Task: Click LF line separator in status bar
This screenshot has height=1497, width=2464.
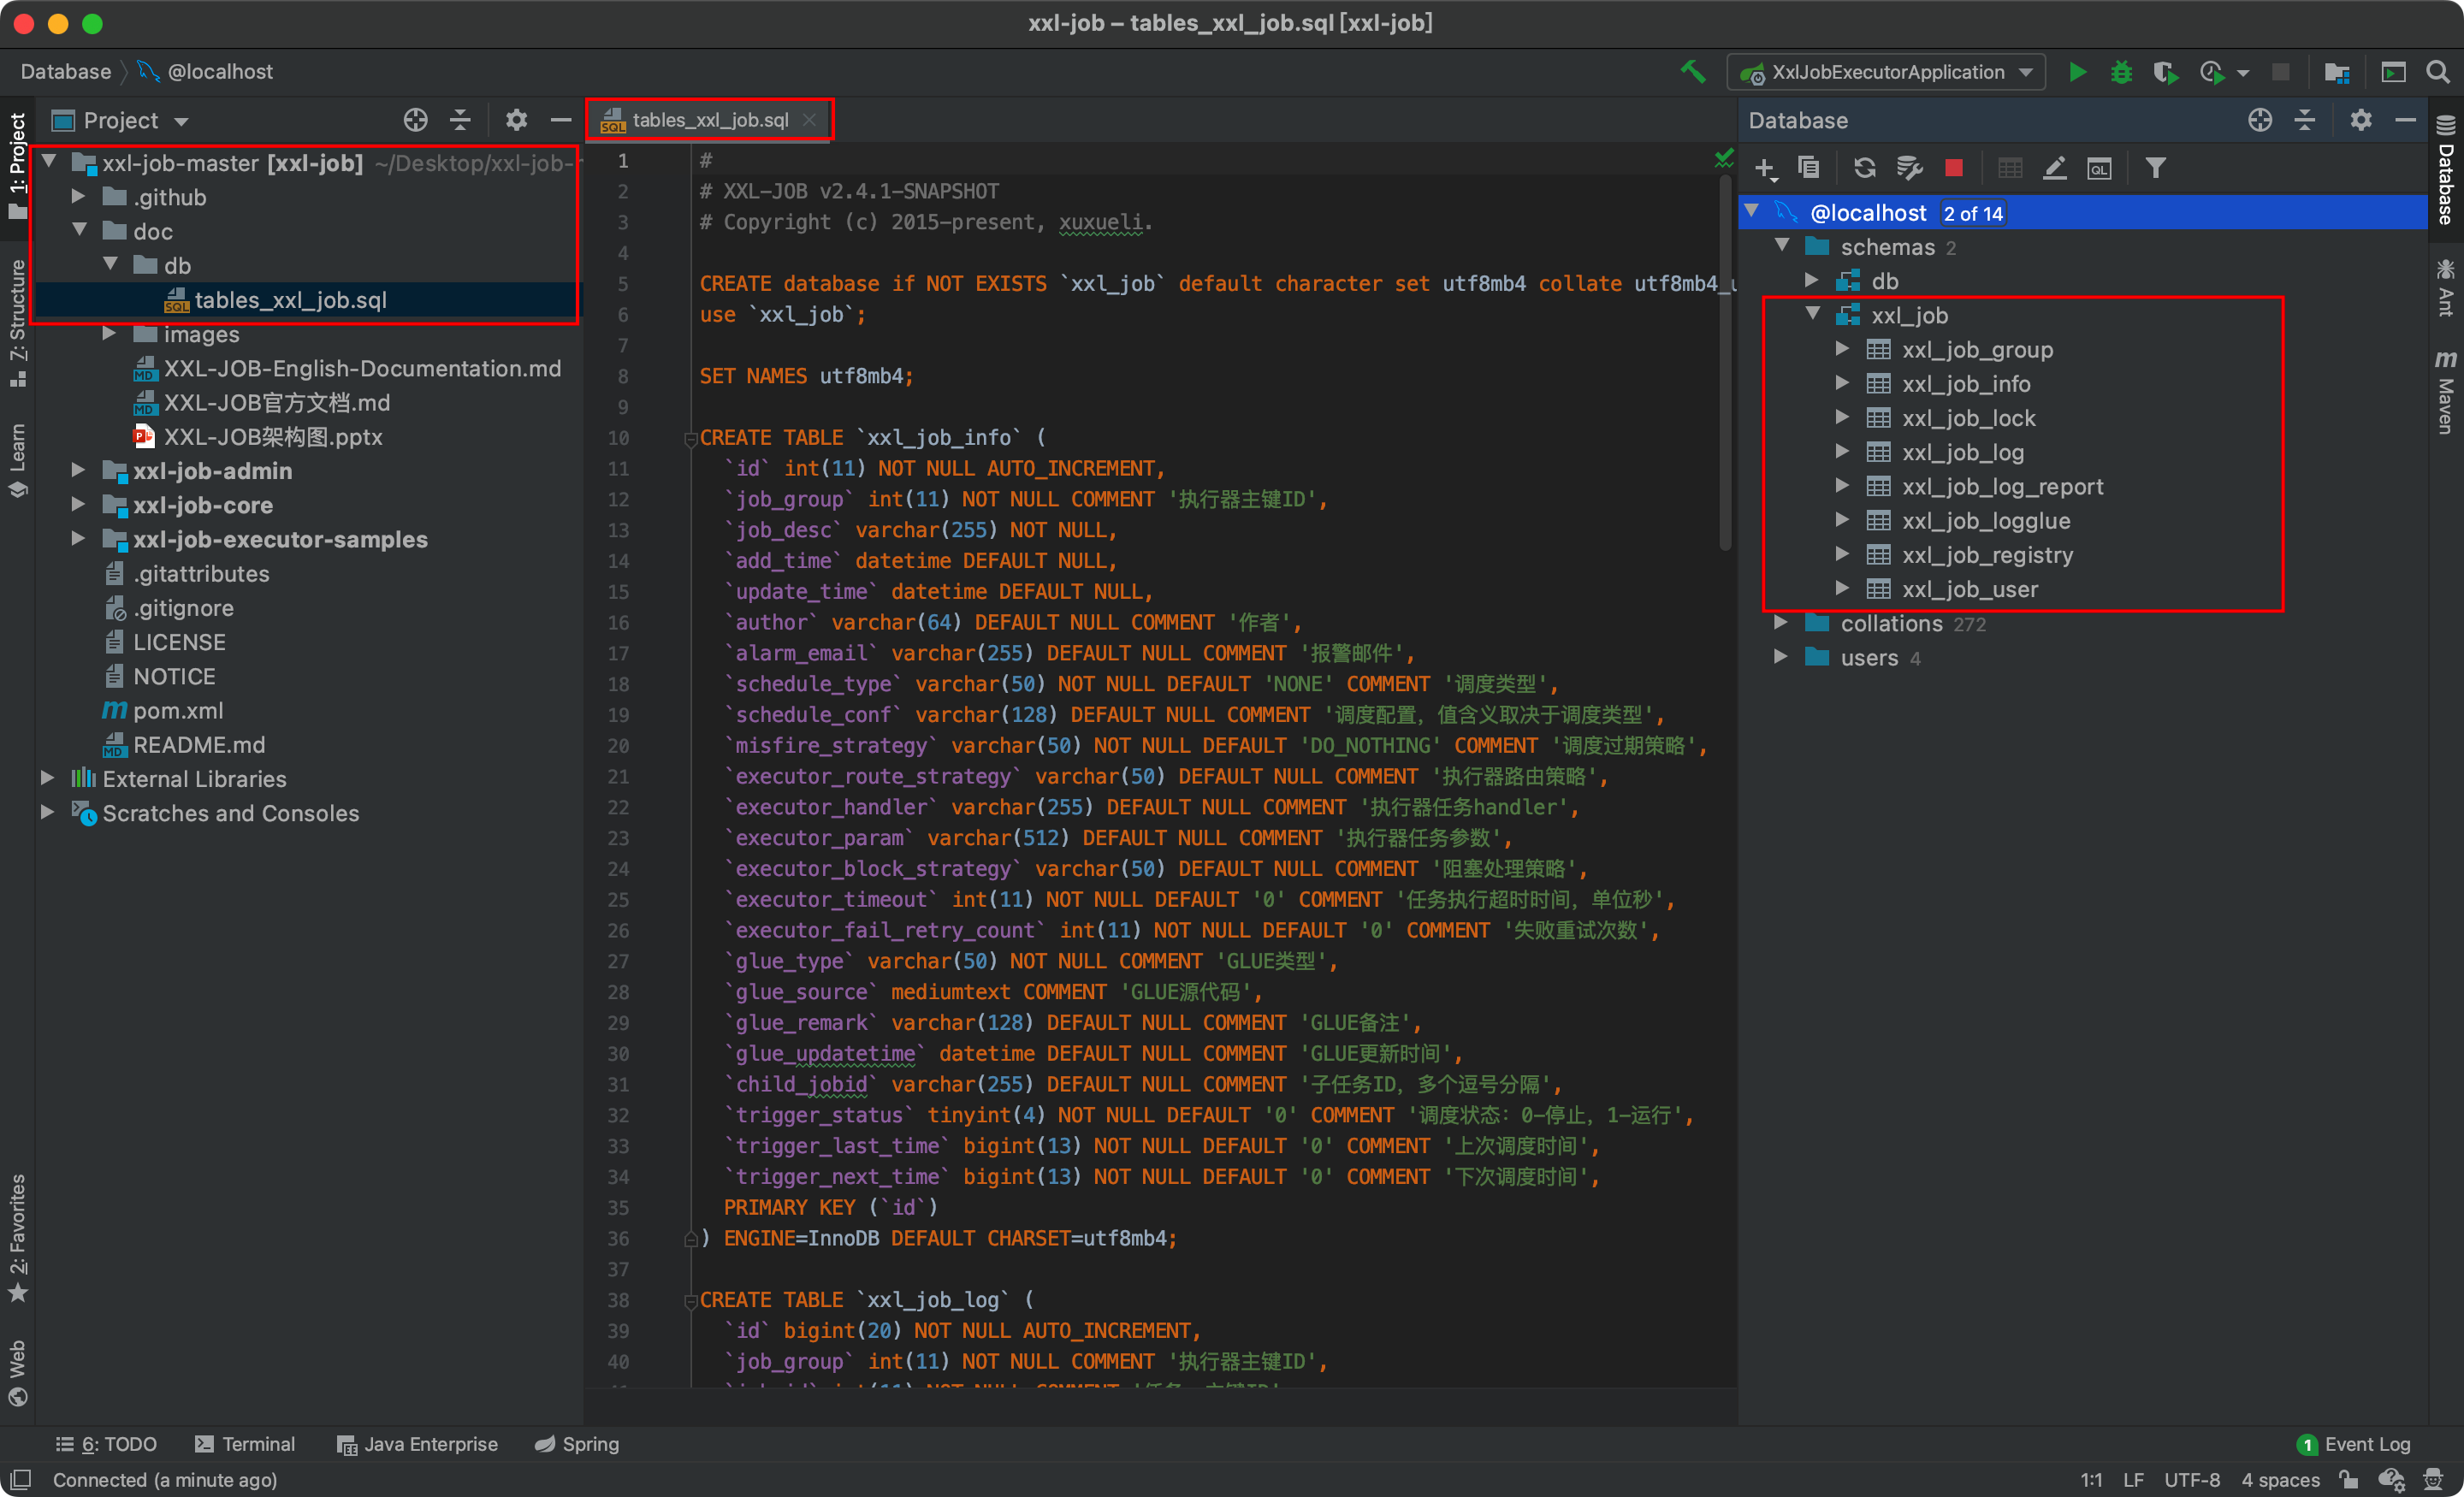Action: coord(2133,1479)
